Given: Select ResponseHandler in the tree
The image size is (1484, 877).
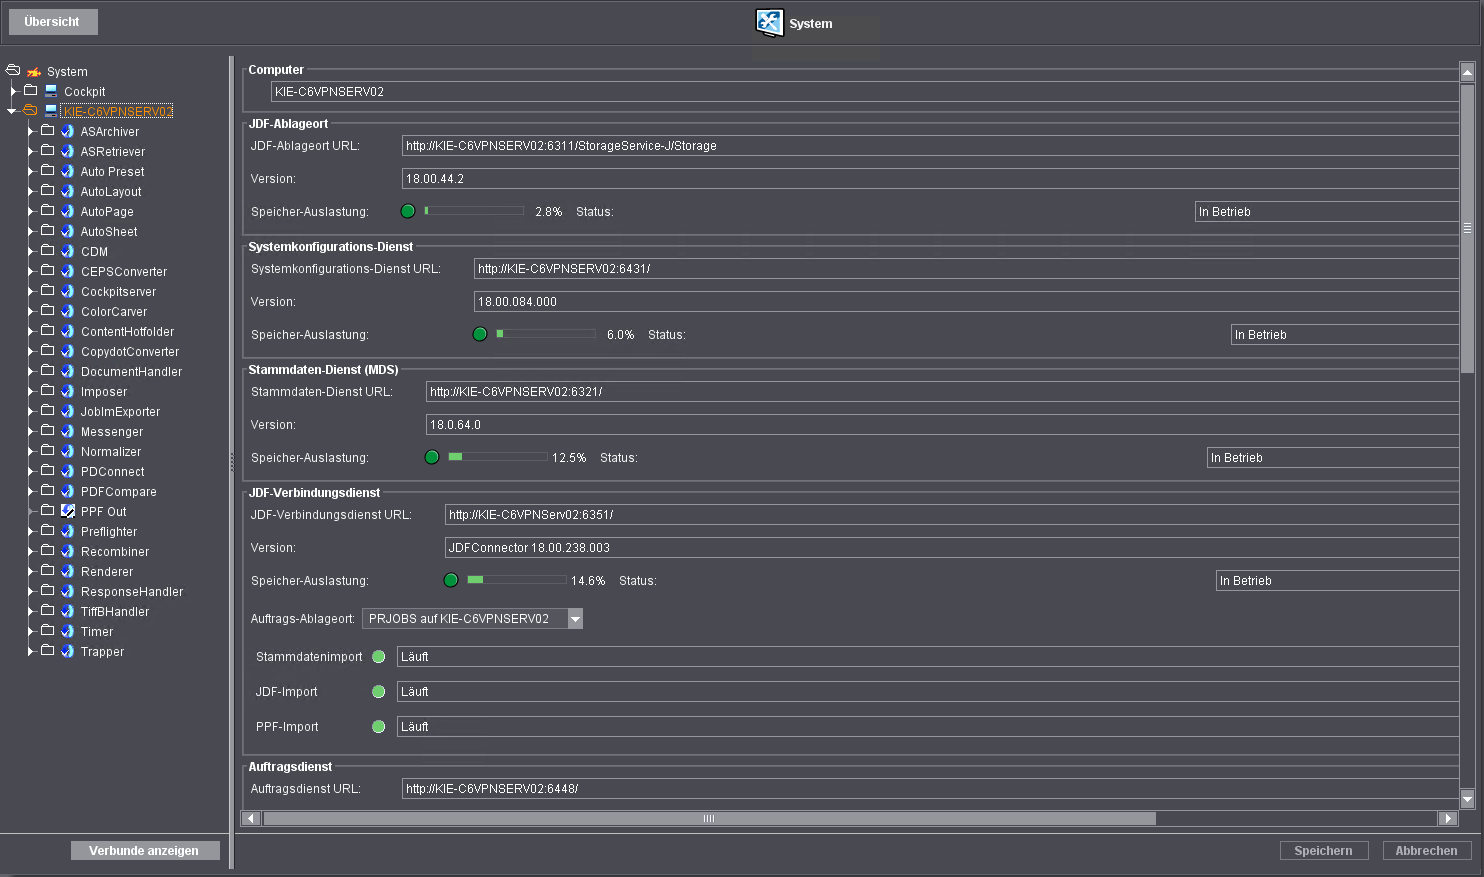Looking at the screenshot, I should pos(132,592).
